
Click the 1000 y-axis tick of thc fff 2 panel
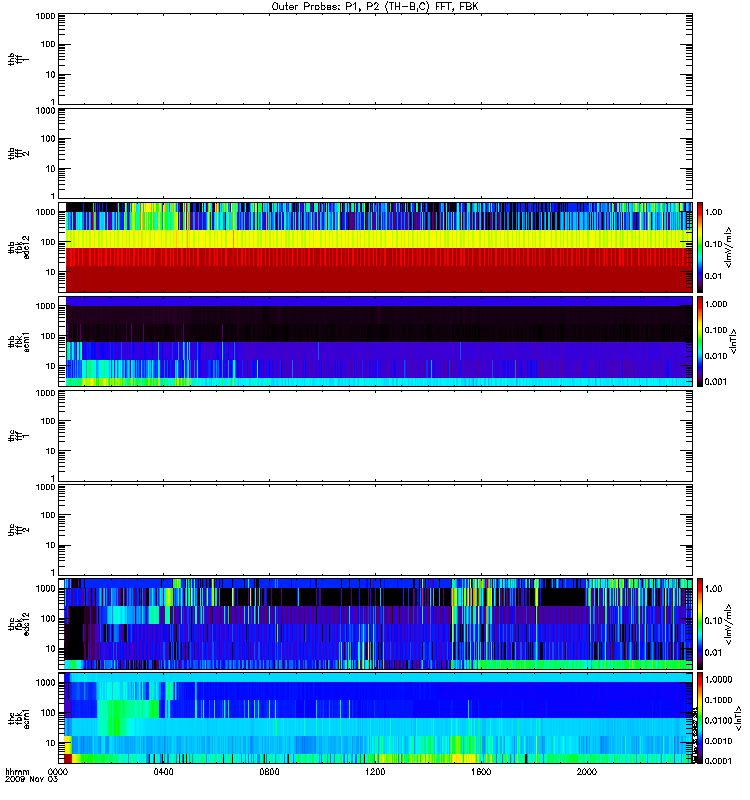(45, 488)
